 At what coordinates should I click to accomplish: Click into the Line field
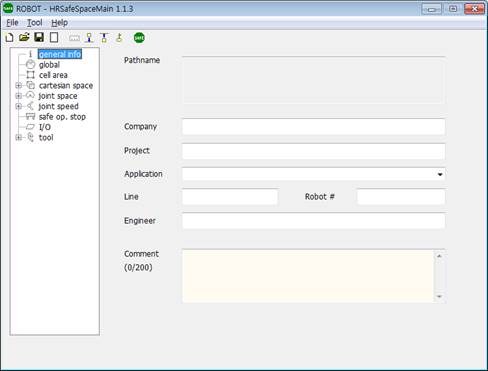tap(230, 197)
